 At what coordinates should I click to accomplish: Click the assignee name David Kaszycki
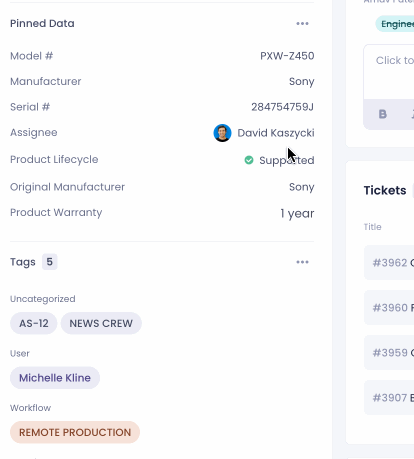click(x=276, y=133)
